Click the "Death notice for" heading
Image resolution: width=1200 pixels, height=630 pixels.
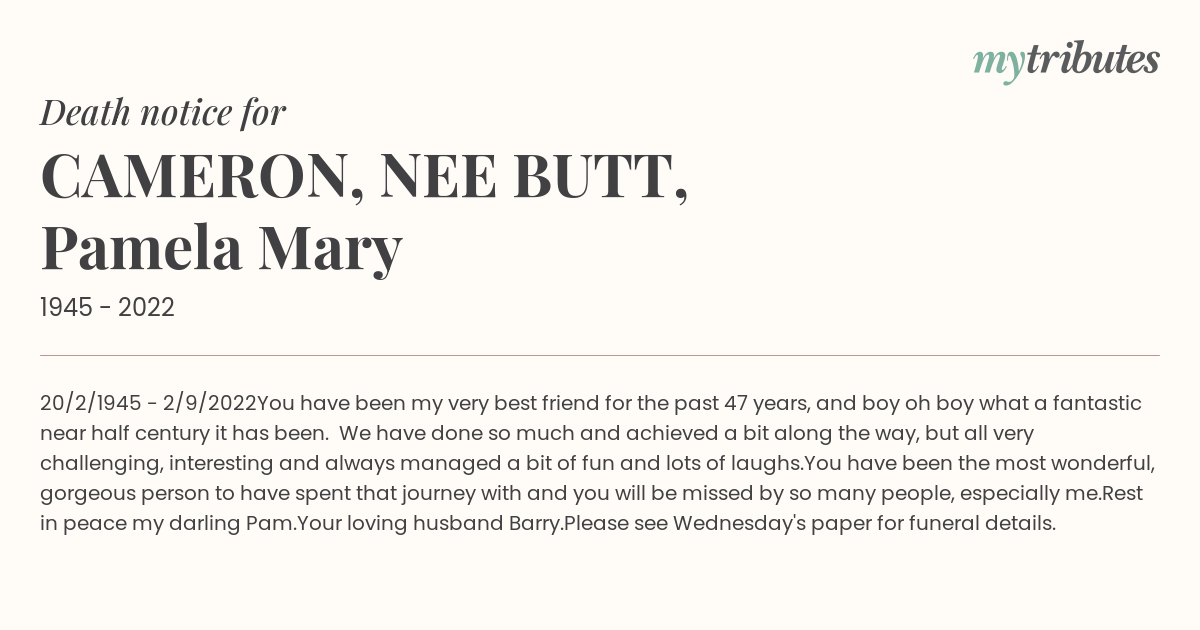pyautogui.click(x=163, y=113)
